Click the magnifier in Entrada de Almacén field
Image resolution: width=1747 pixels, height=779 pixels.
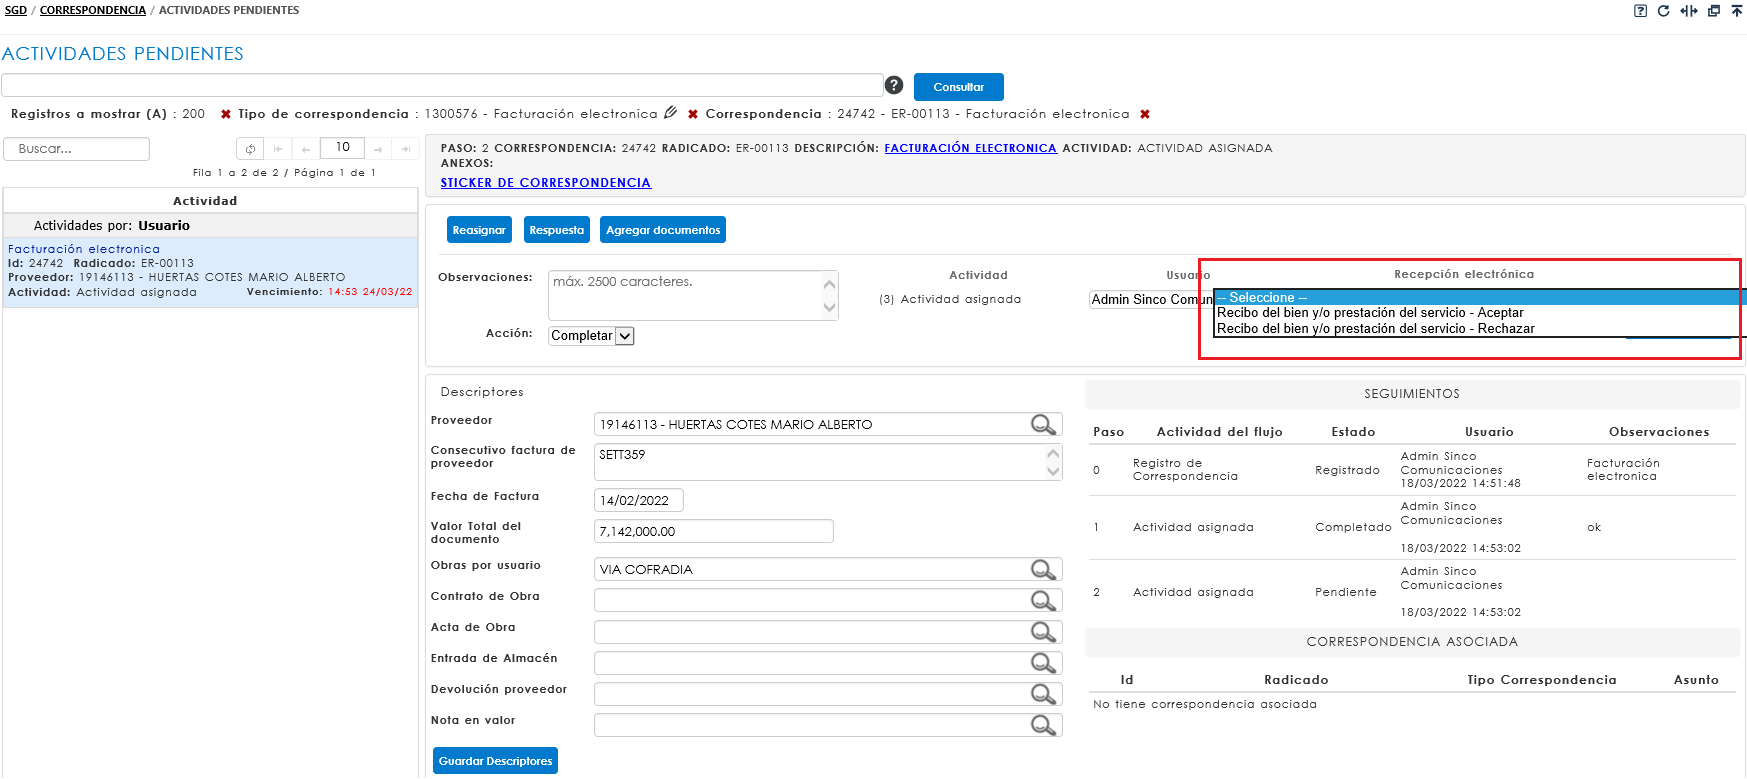click(1043, 663)
